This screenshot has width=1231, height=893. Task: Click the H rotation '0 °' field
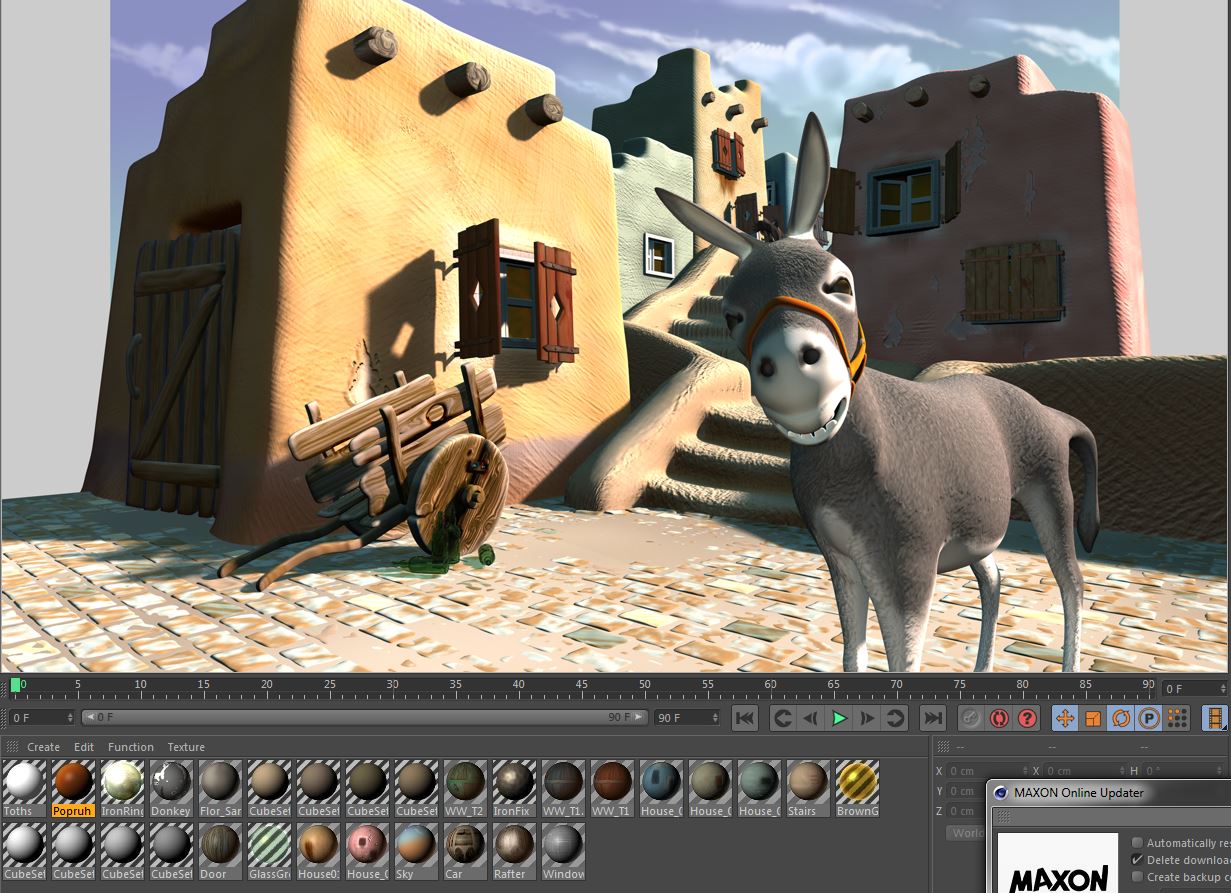(x=1184, y=771)
